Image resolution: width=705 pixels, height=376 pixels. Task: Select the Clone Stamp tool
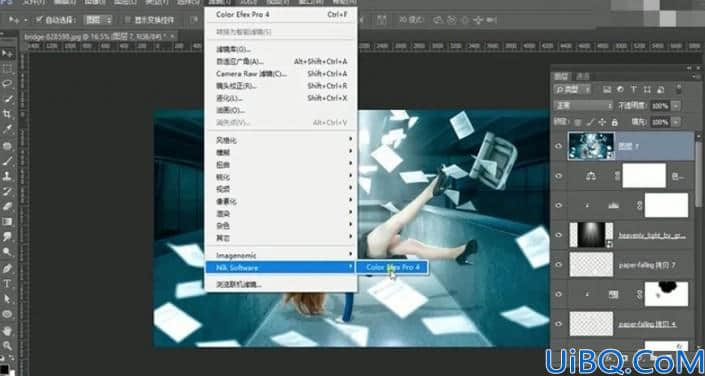point(7,176)
